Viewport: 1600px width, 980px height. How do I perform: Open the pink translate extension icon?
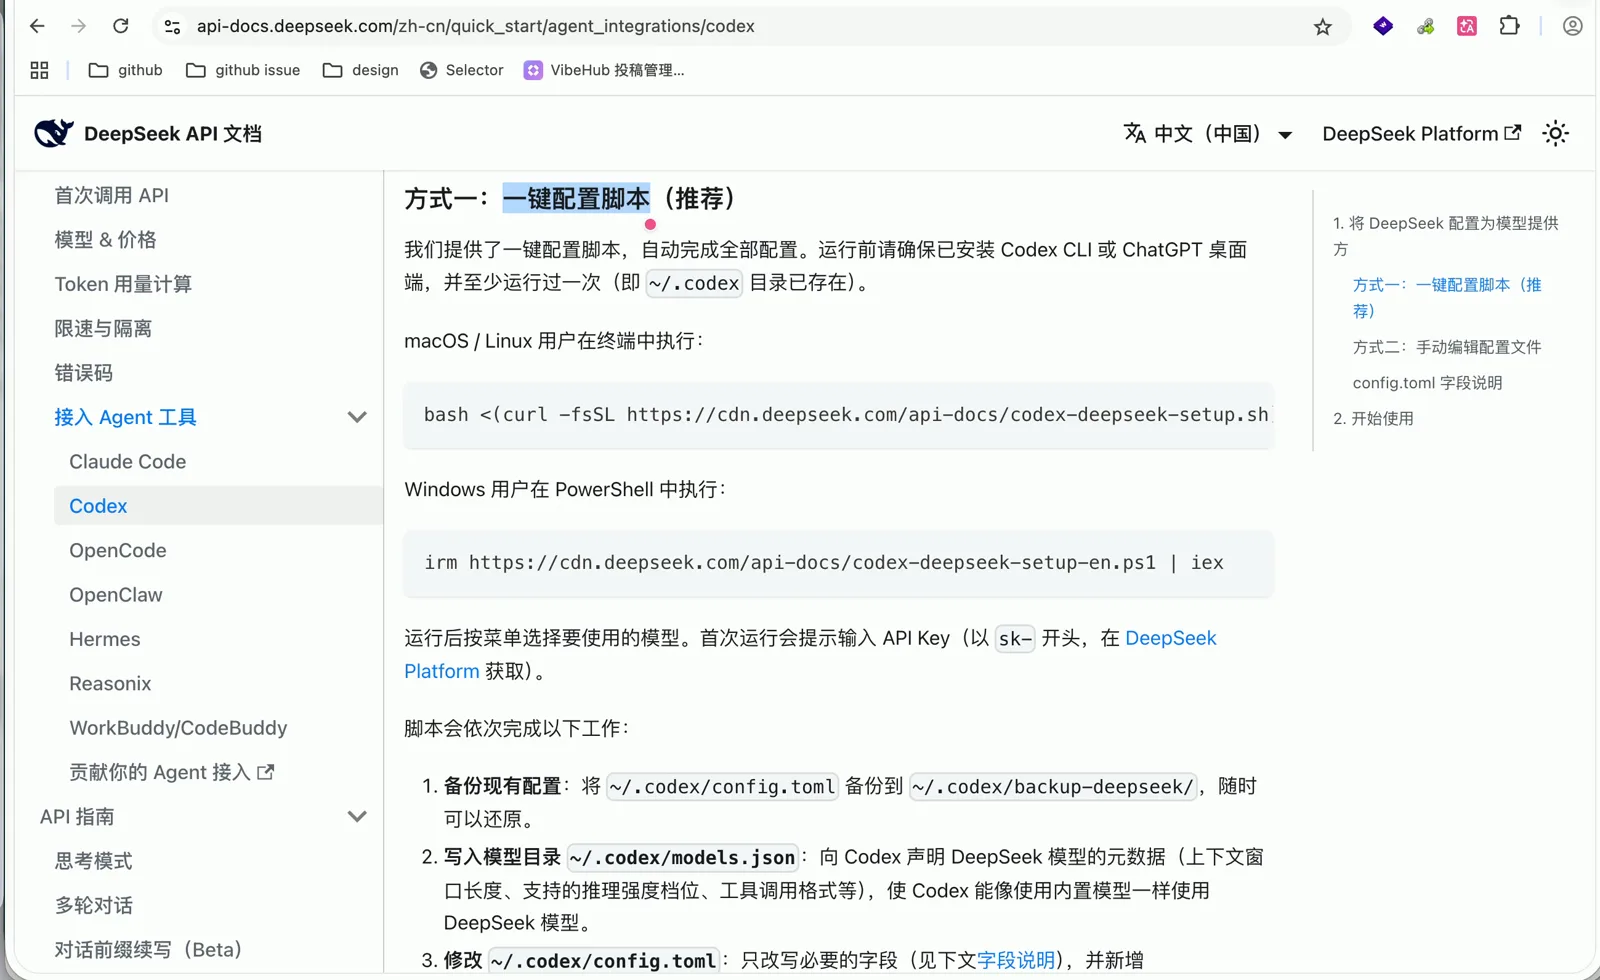(1467, 26)
